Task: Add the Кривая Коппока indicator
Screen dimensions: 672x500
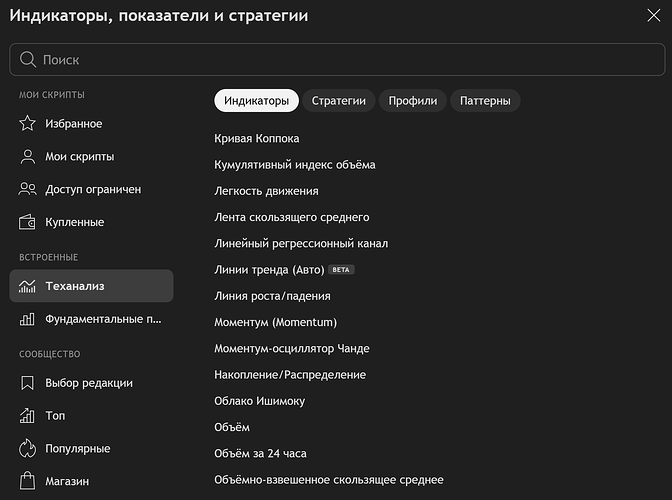Action: pos(257,138)
